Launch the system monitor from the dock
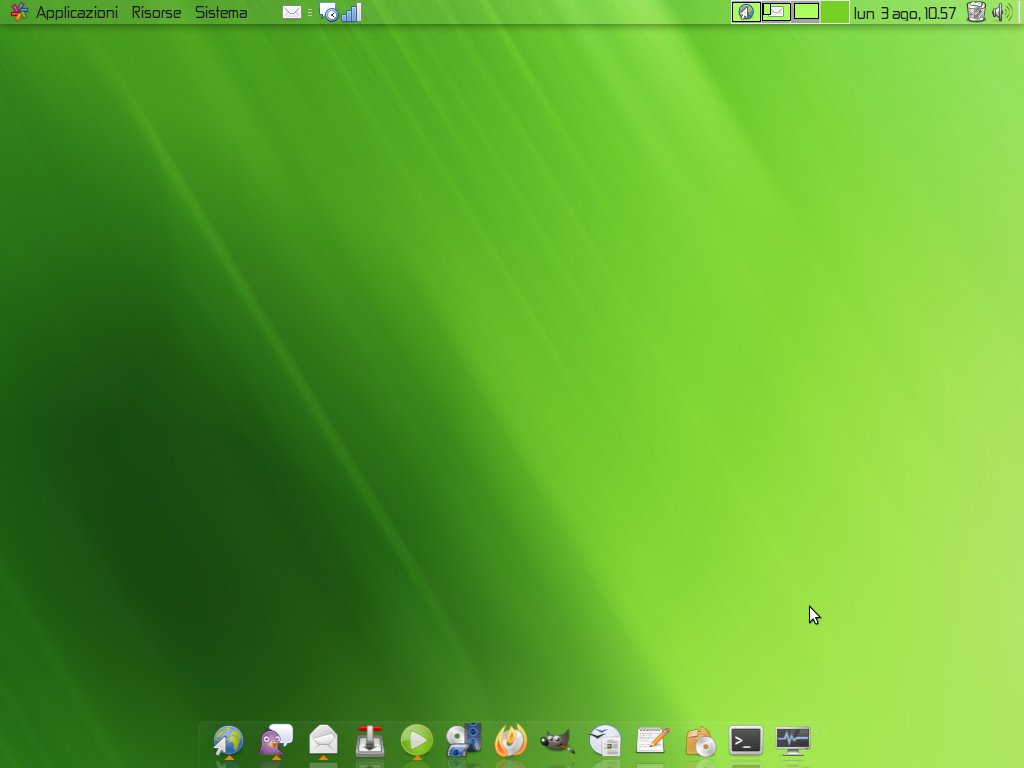1024x768 pixels. (793, 741)
